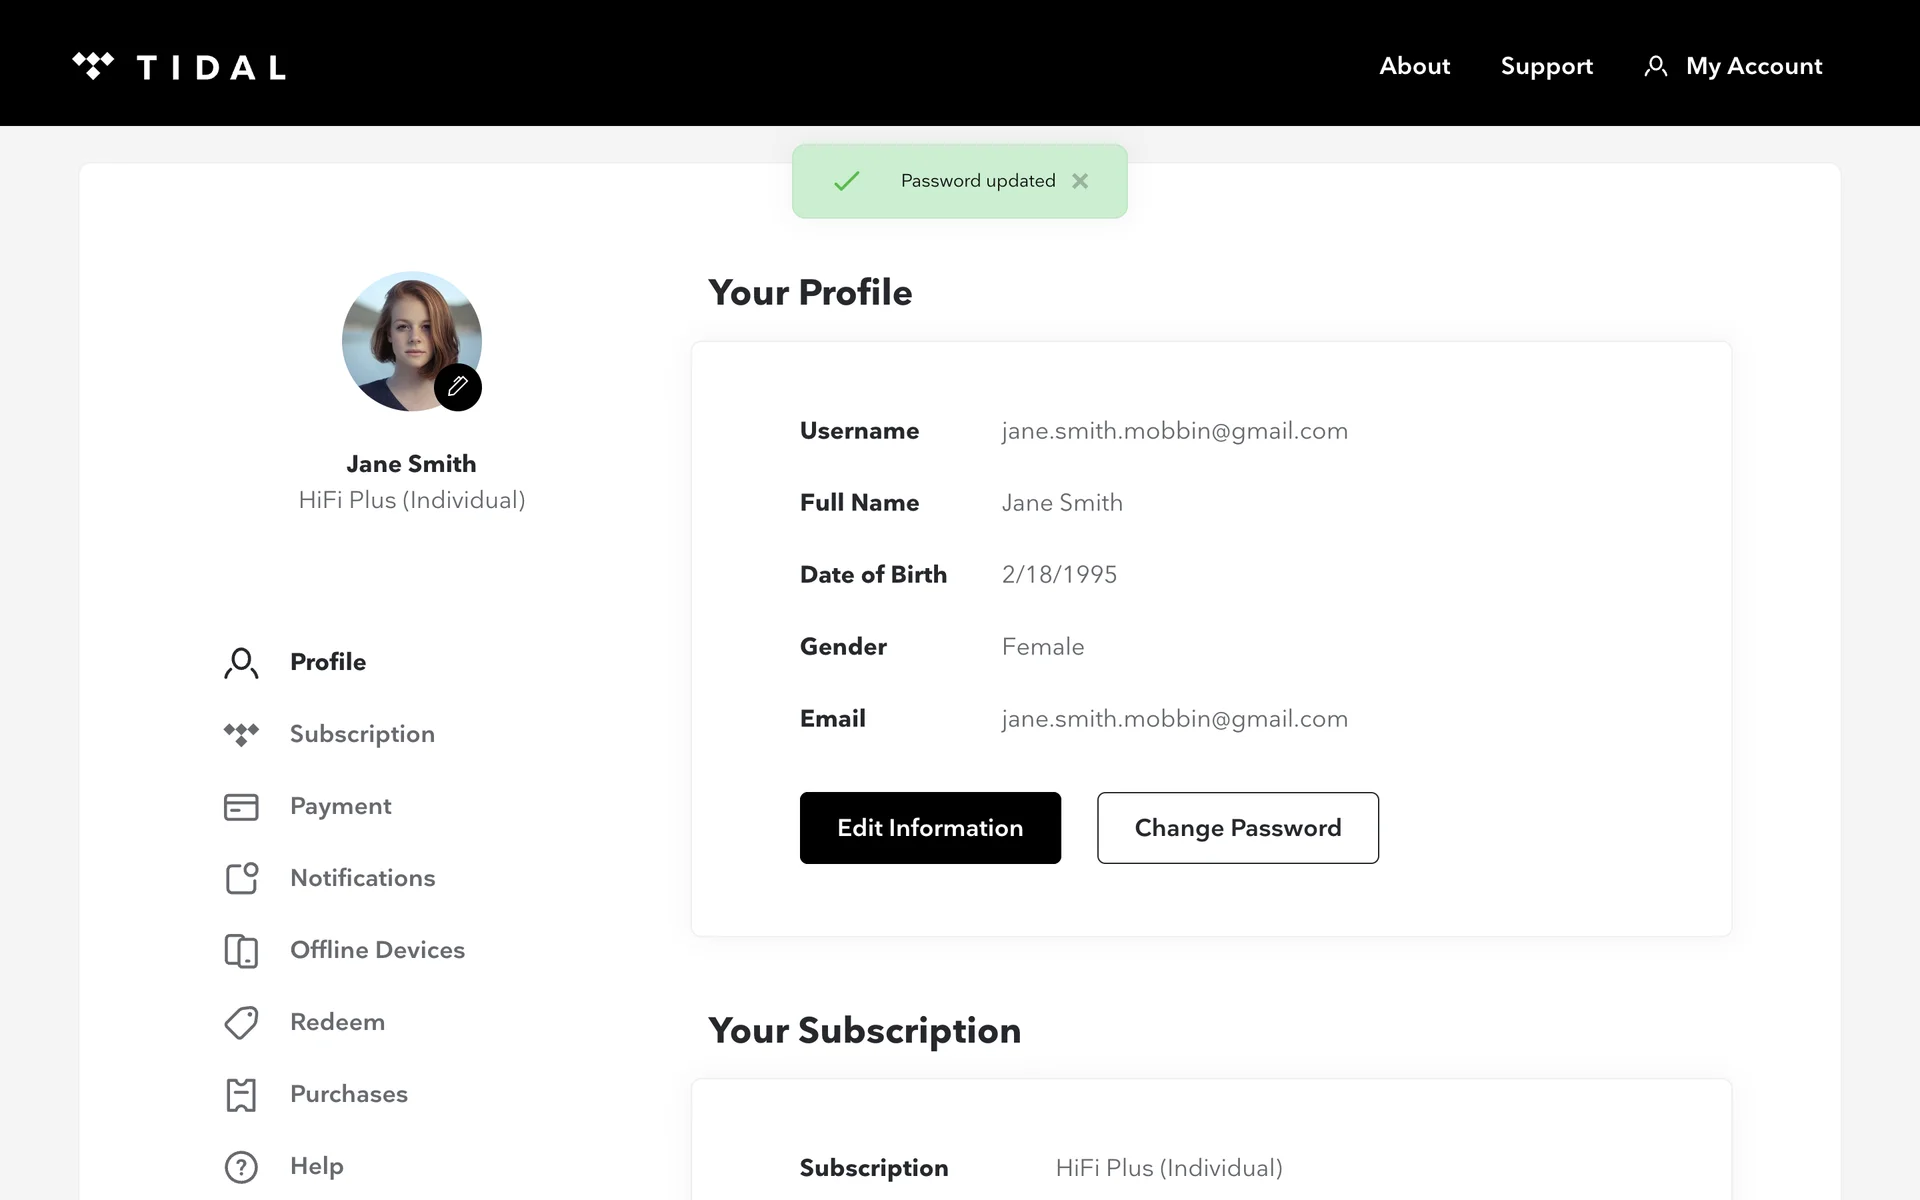Click the pencil edit avatar icon
The image size is (1920, 1200).
pos(458,387)
